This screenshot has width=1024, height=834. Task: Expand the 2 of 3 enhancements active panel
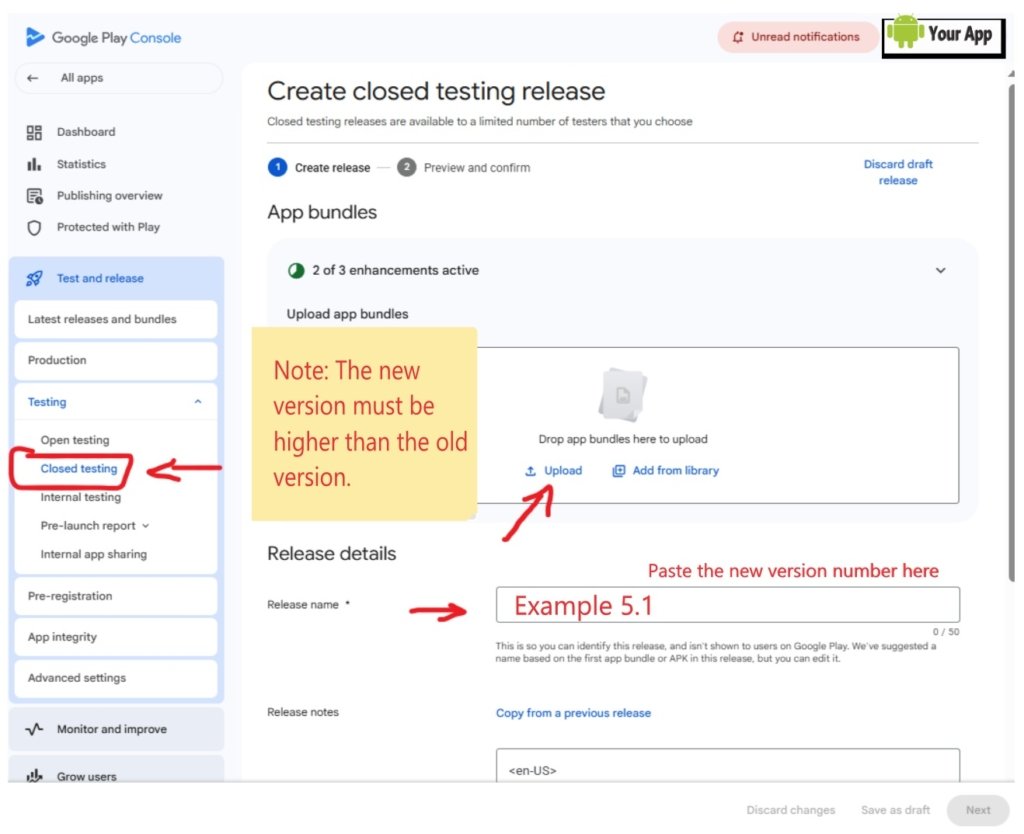(940, 270)
